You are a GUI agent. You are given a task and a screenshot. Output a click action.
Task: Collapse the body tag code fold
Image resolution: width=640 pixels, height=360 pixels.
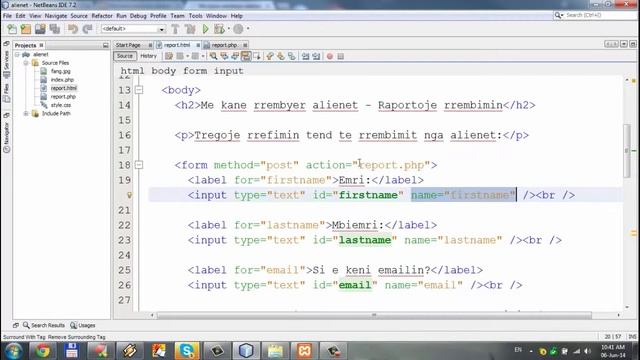coord(139,90)
